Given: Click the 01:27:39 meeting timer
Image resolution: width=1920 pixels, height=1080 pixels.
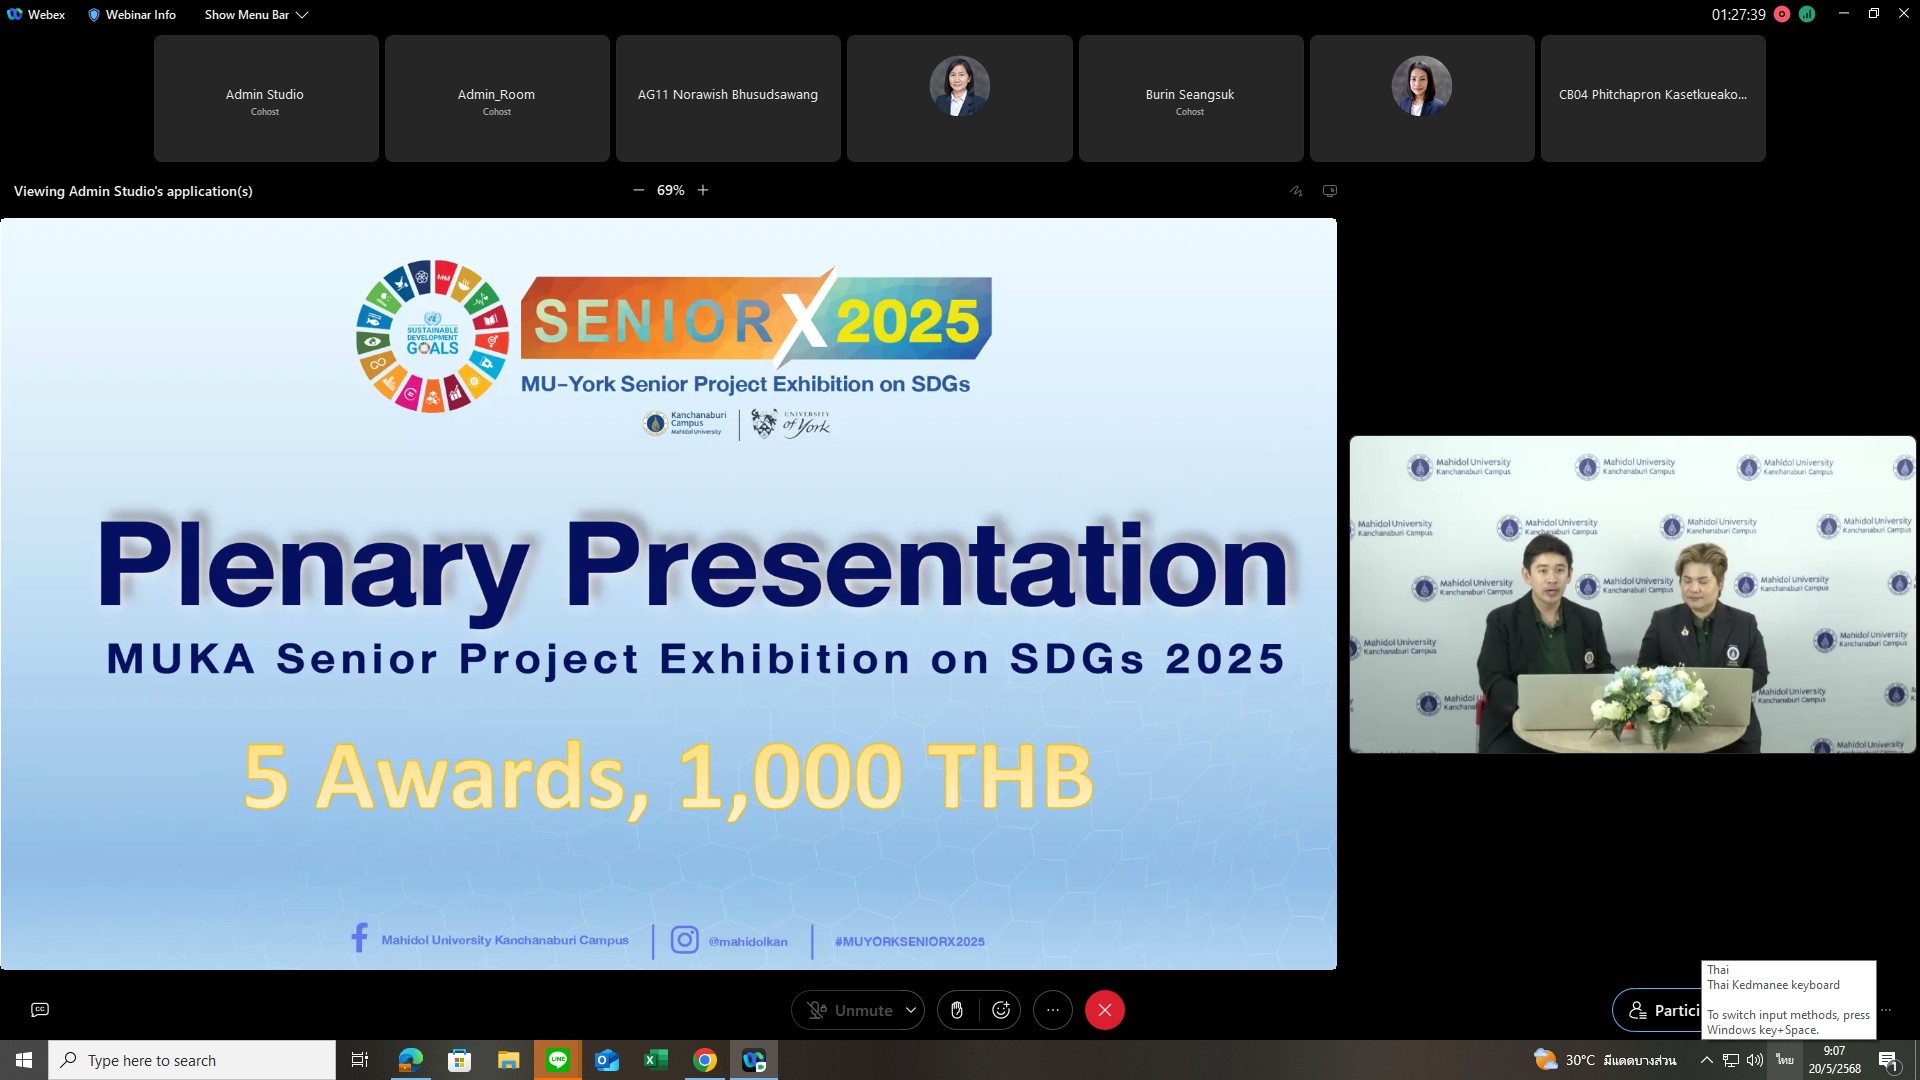Looking at the screenshot, I should point(1738,15).
